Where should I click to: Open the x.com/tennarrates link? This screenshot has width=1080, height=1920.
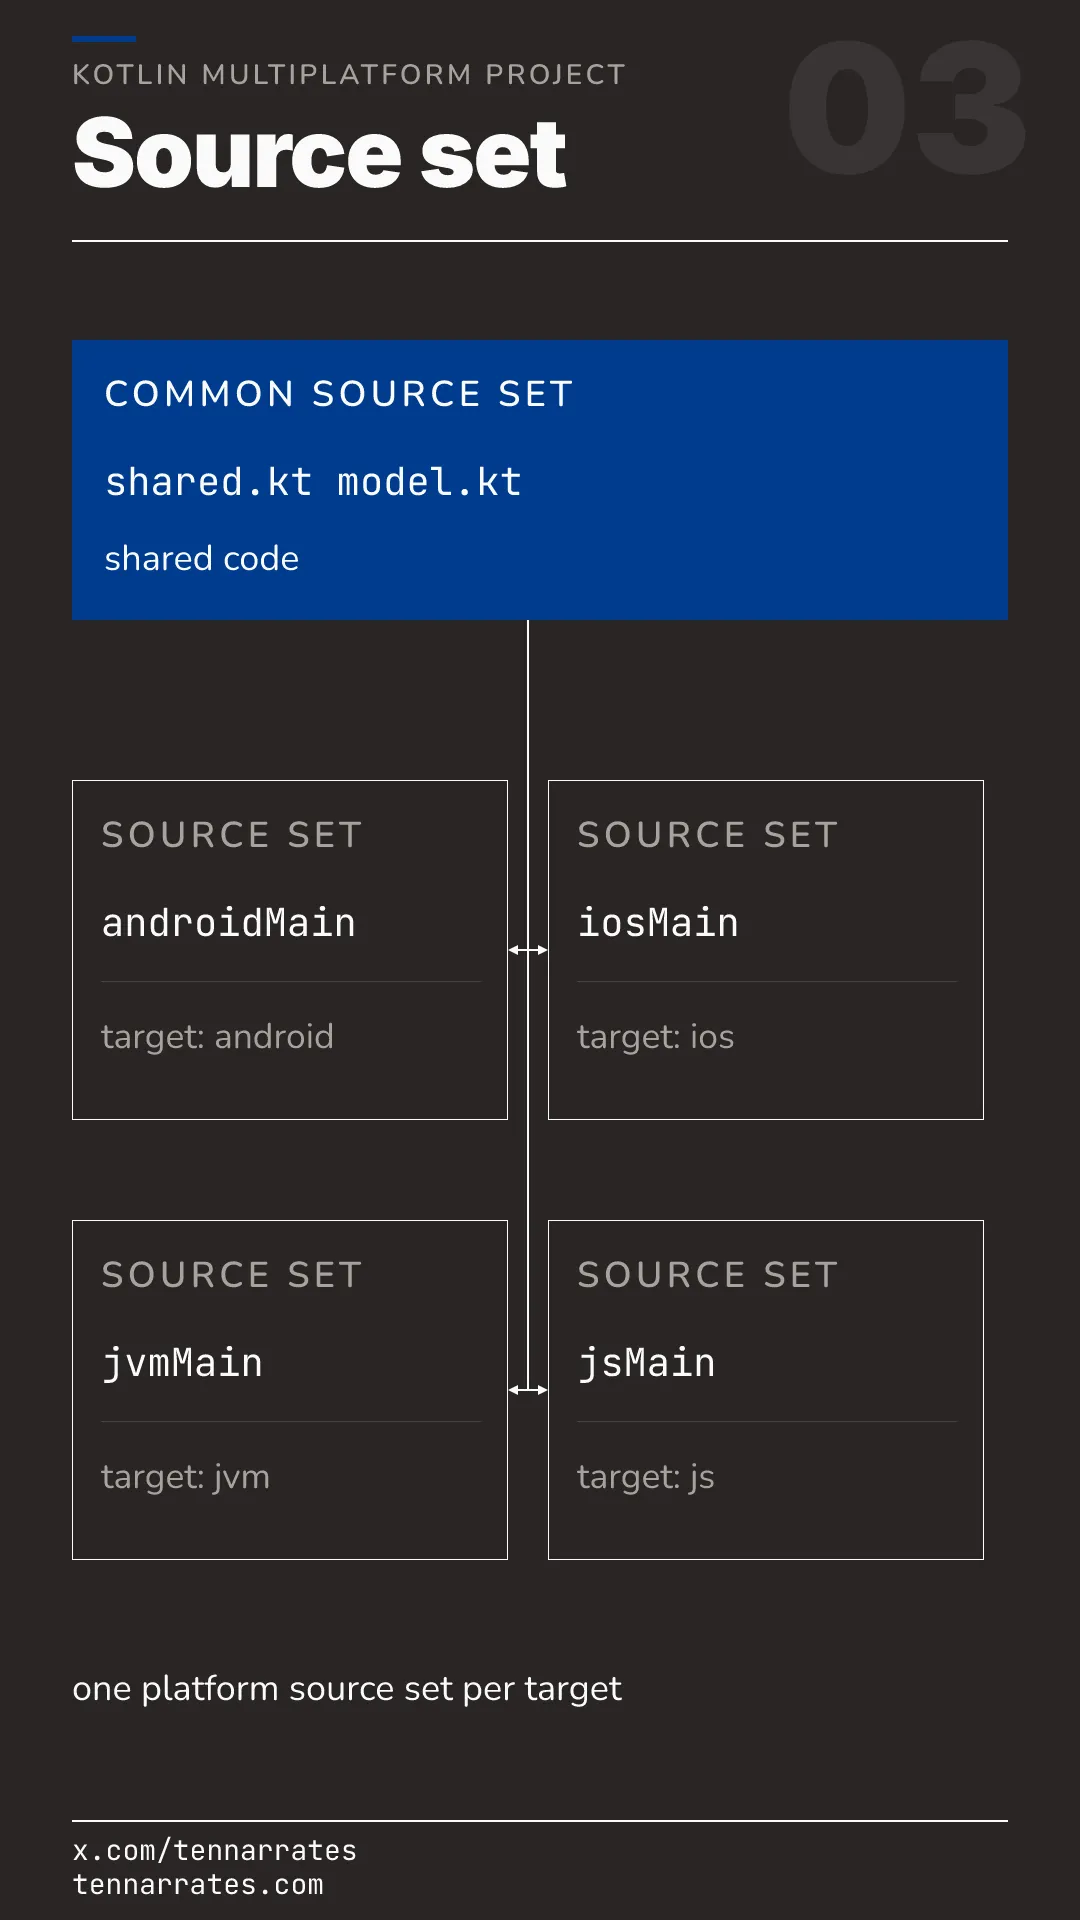pos(215,1851)
